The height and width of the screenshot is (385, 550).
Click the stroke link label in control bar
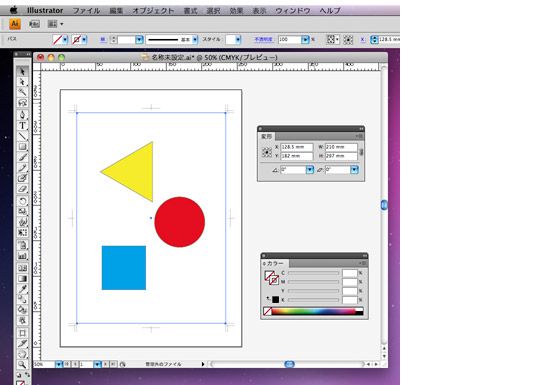click(x=102, y=40)
